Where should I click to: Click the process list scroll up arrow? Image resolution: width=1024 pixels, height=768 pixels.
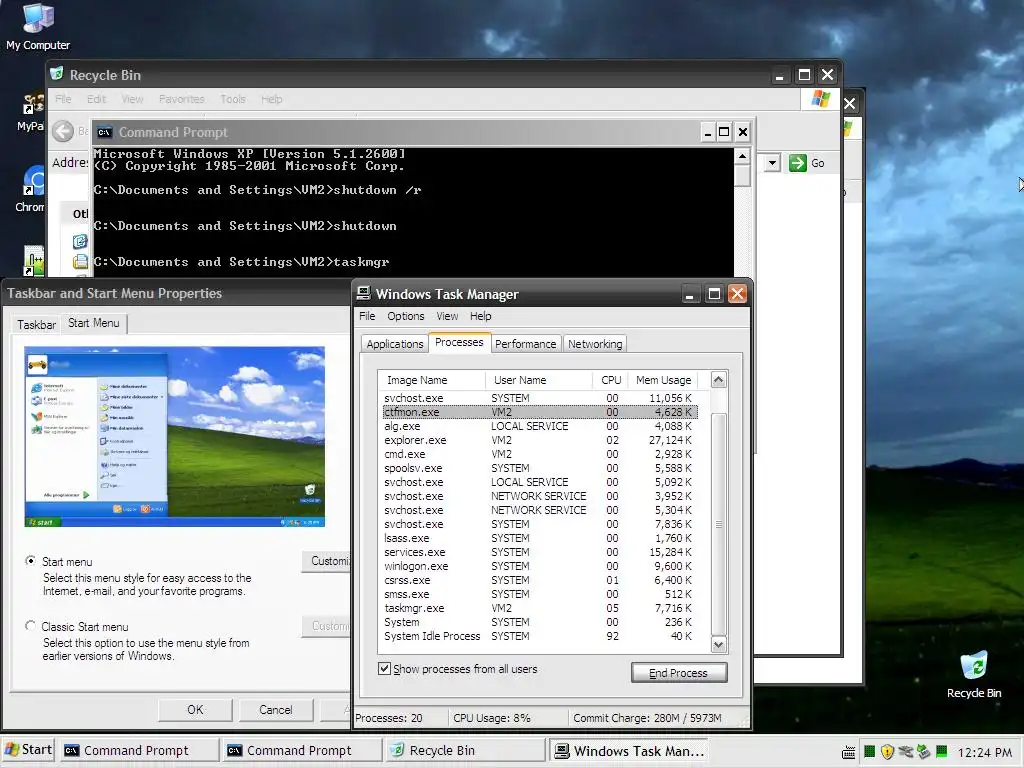718,380
